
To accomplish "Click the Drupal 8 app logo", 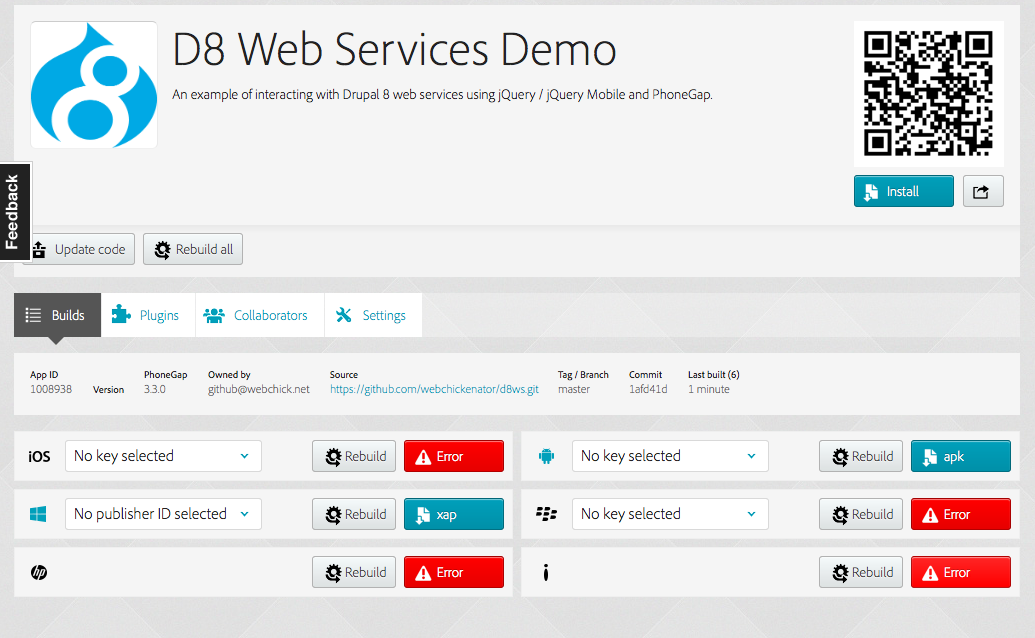I will click(x=94, y=84).
